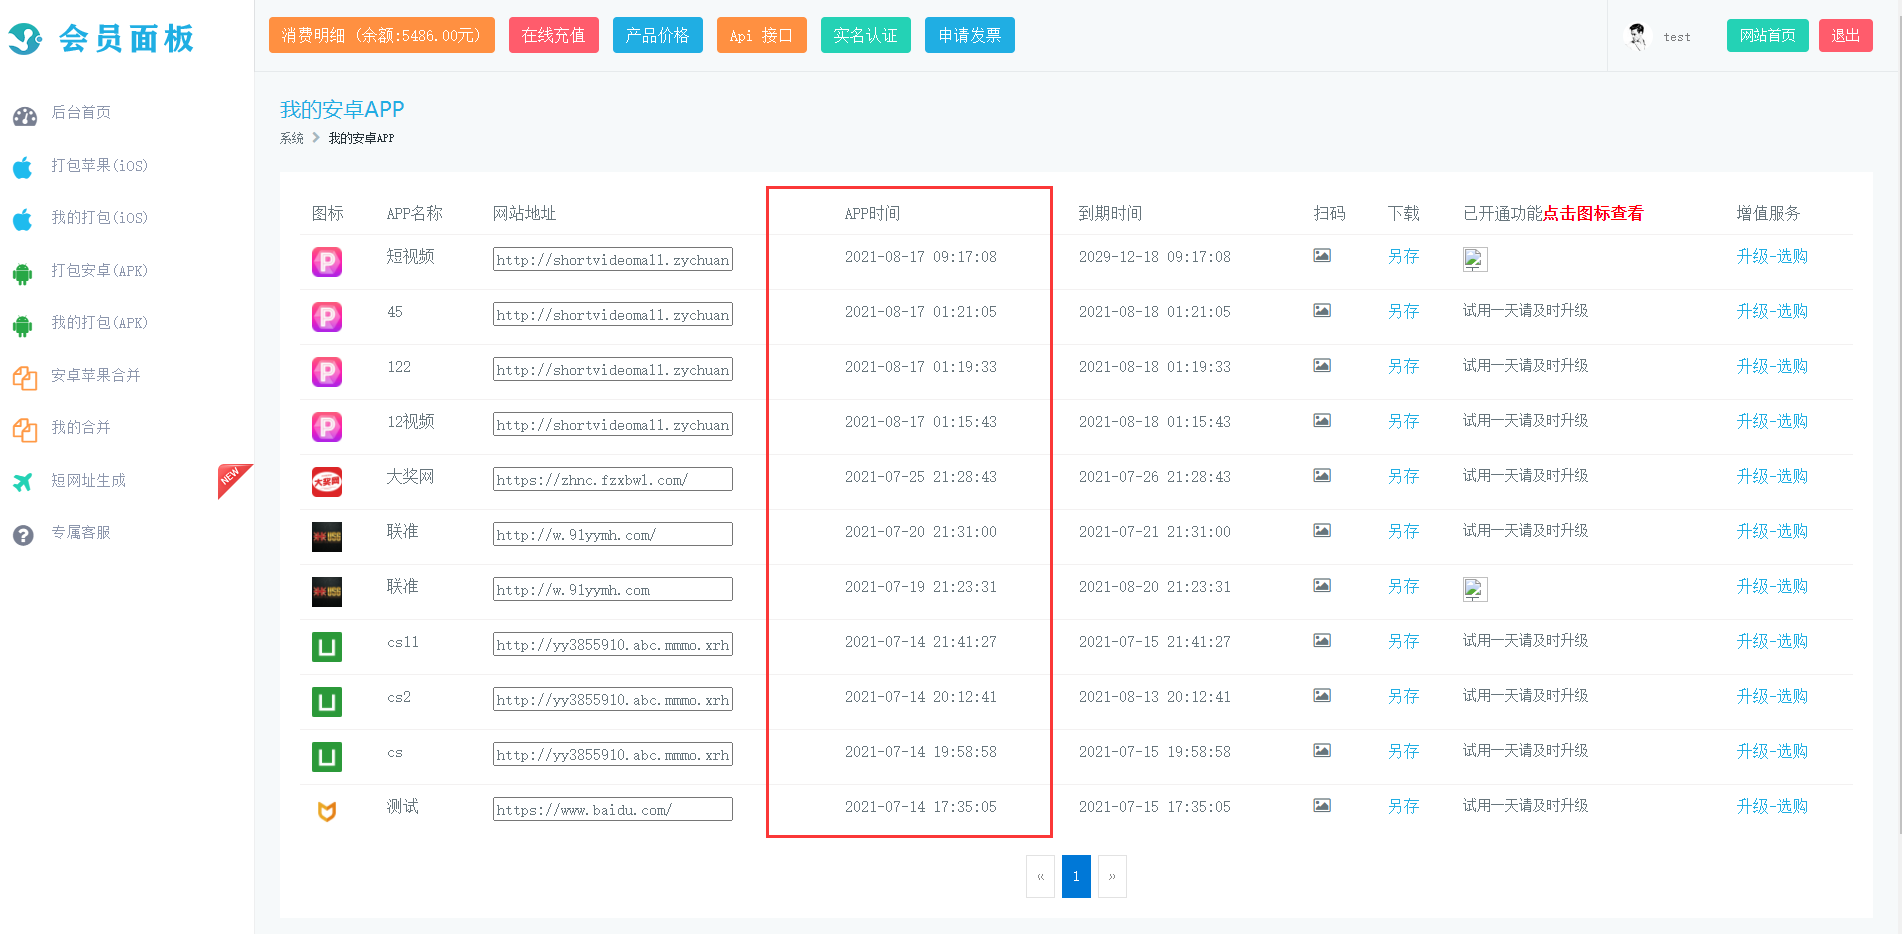Image resolution: width=1902 pixels, height=934 pixels.
Task: Click the user avatar next to test
Action: (1637, 37)
